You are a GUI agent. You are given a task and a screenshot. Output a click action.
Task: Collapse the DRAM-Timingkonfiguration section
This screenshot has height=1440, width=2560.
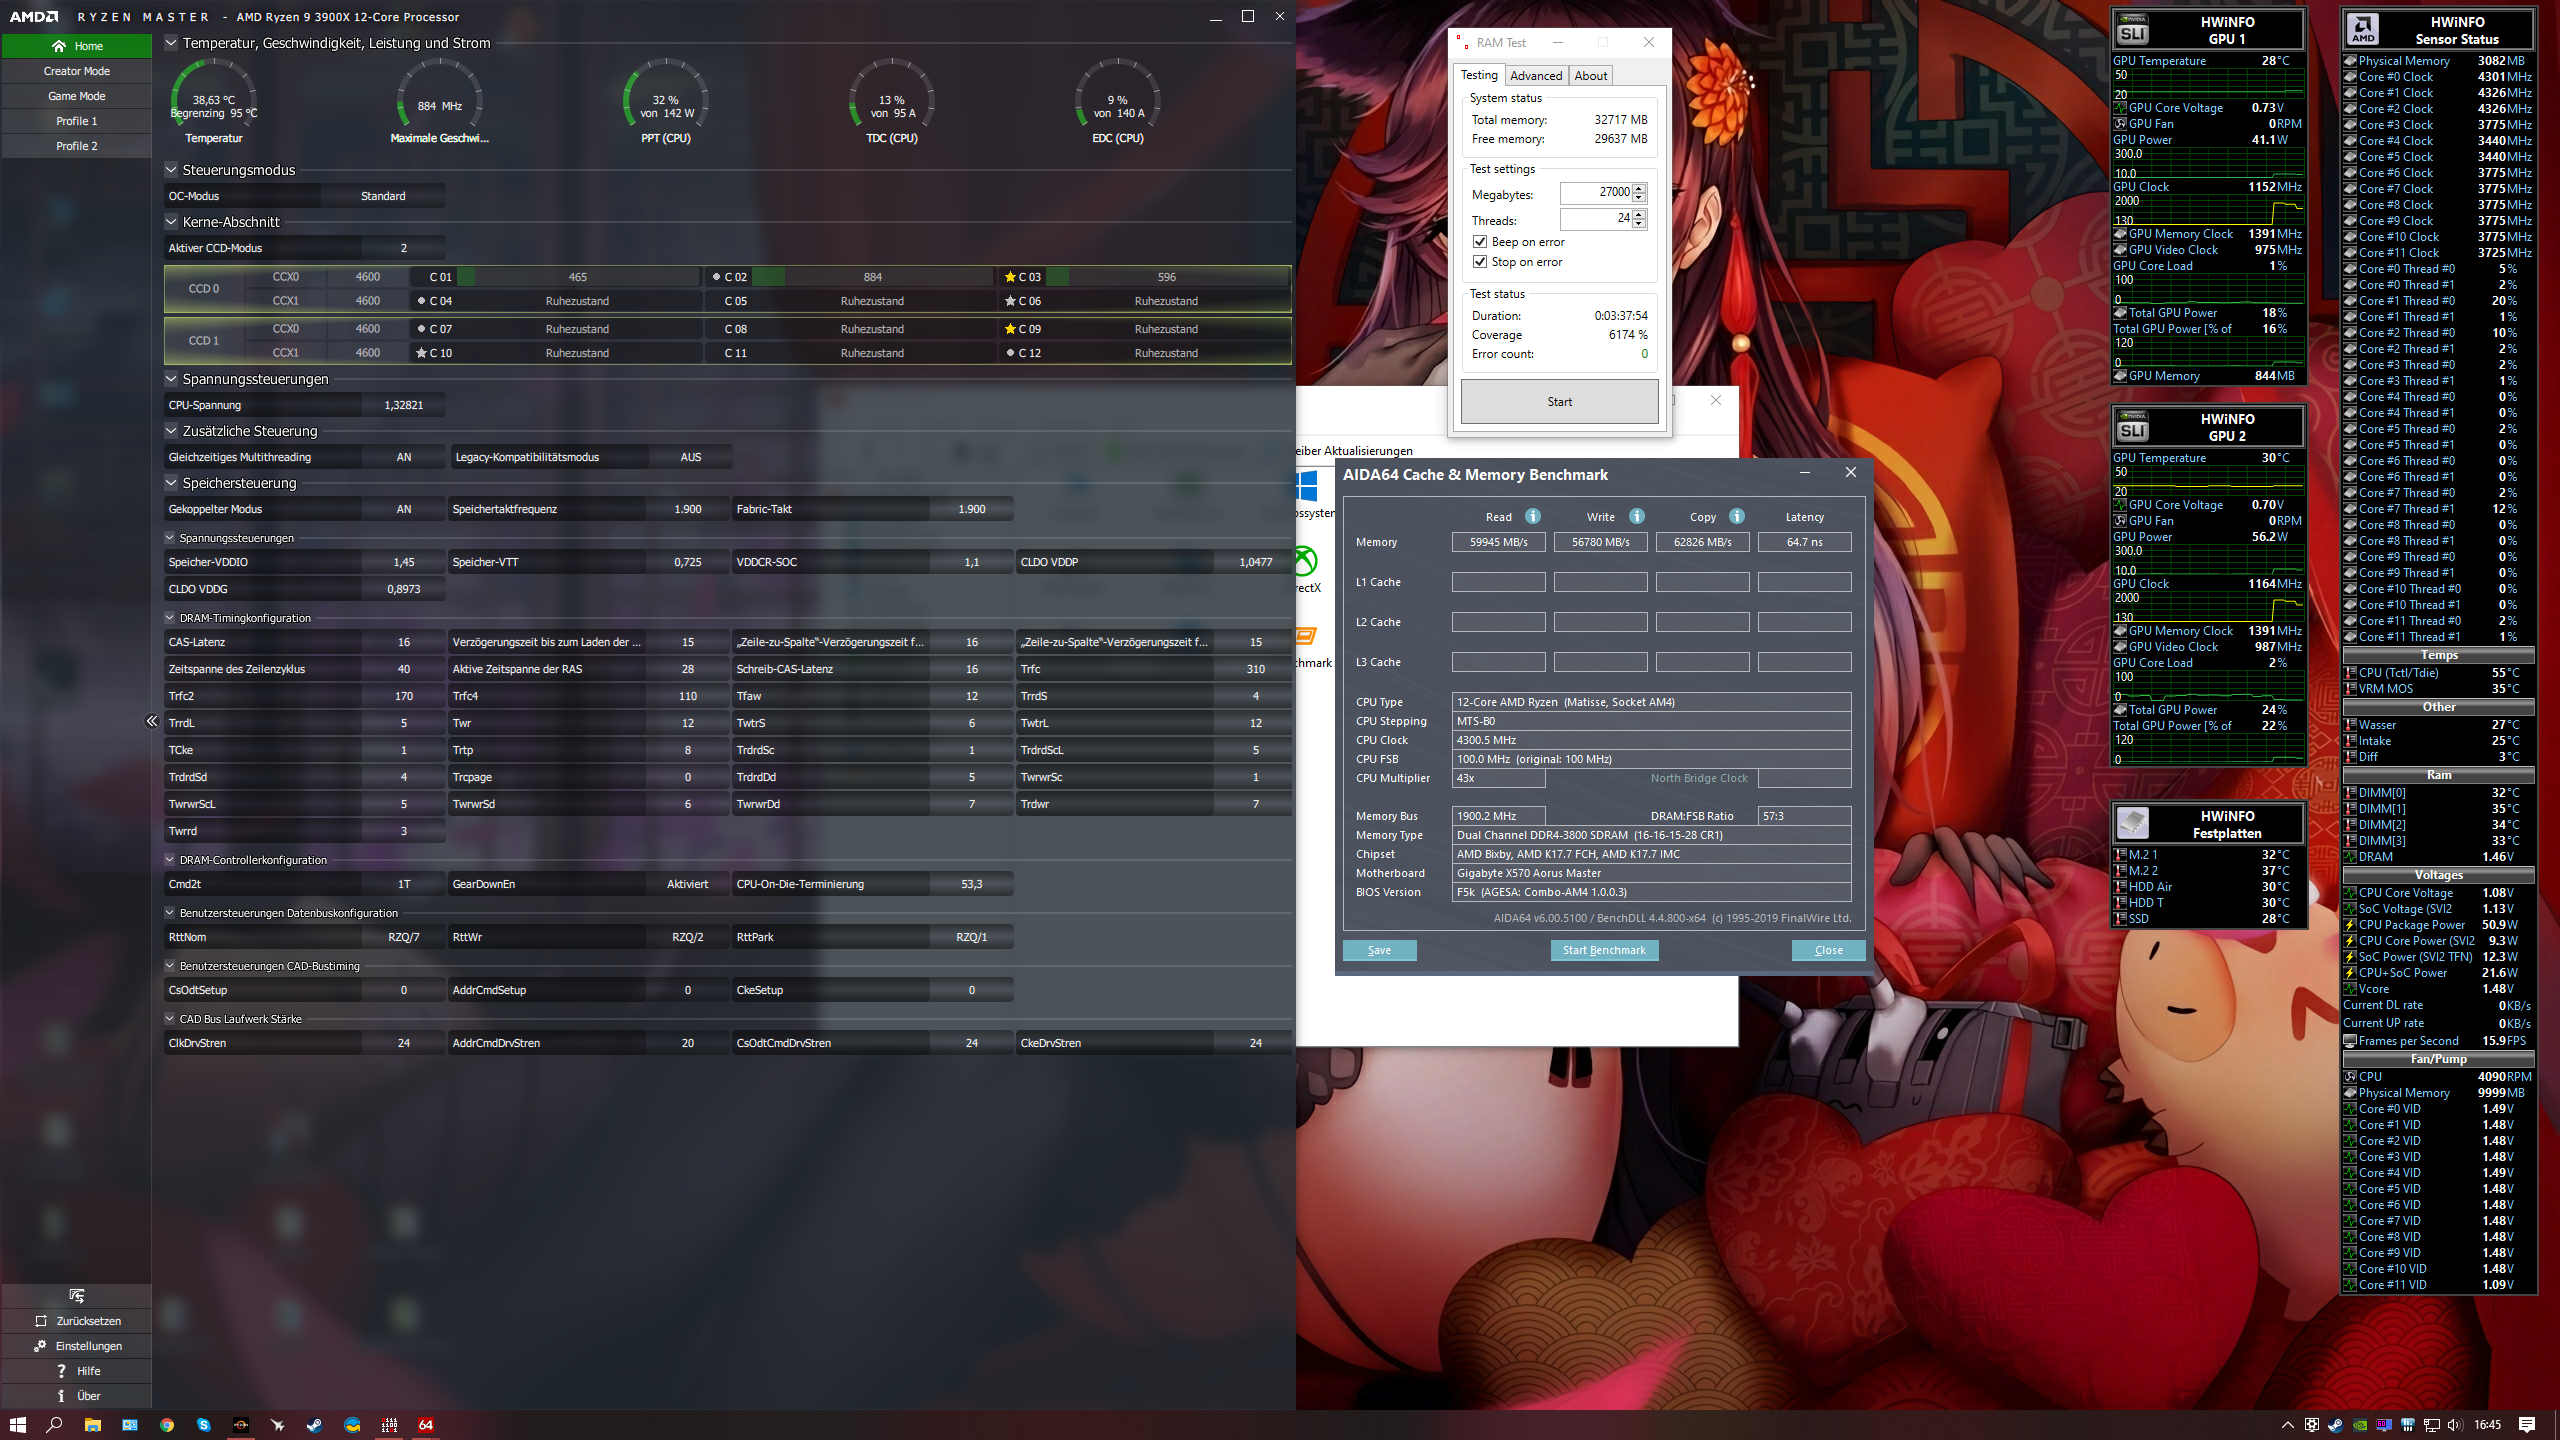click(170, 618)
